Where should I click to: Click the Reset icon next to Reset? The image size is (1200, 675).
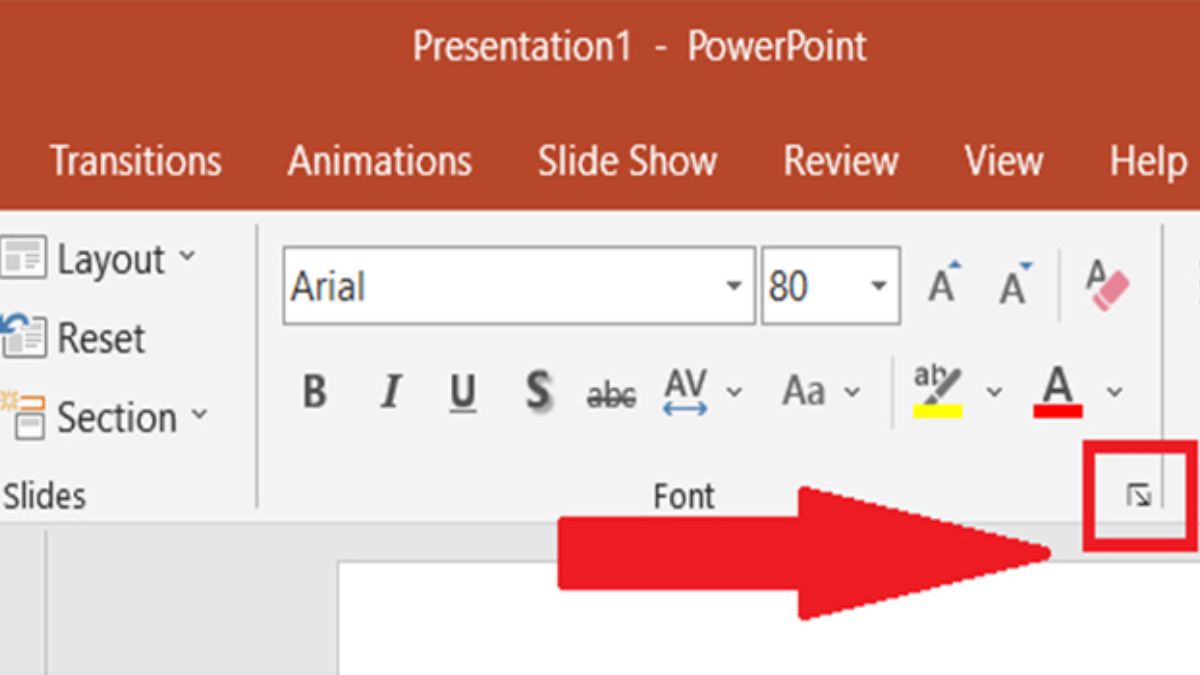click(x=23, y=337)
